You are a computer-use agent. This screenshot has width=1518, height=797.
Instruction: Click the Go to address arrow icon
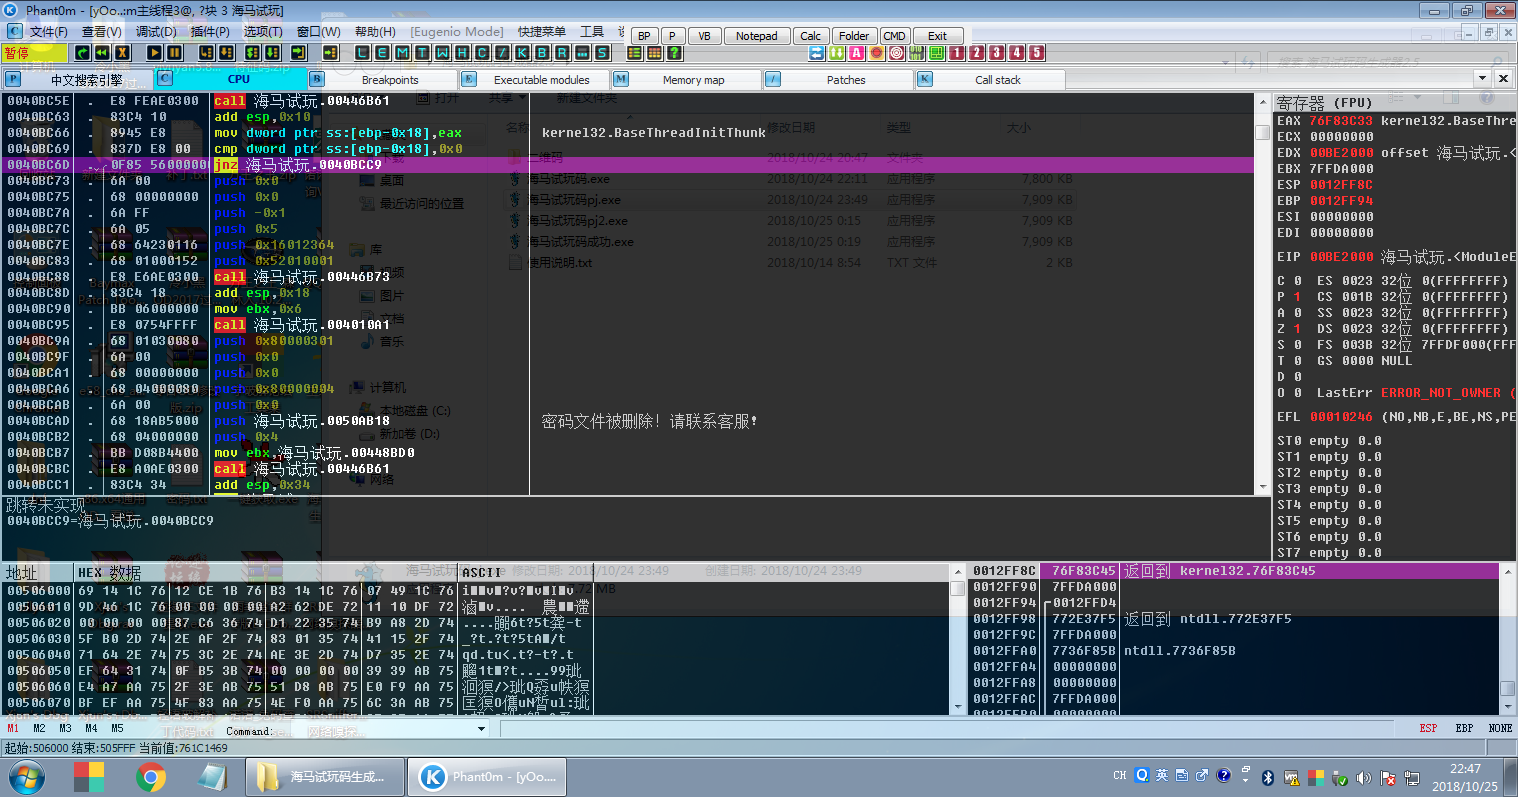[330, 52]
